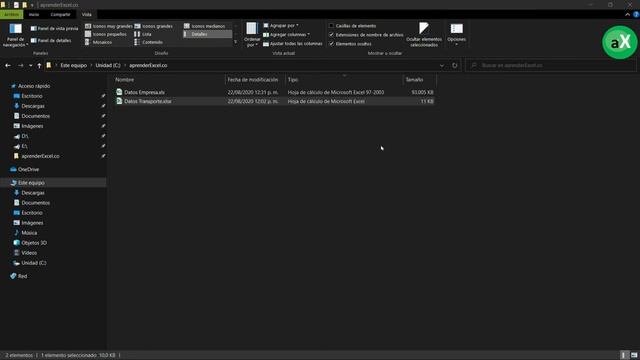This screenshot has height=360, width=640.
Task: Switch to the Compartir tab
Action: 60,14
